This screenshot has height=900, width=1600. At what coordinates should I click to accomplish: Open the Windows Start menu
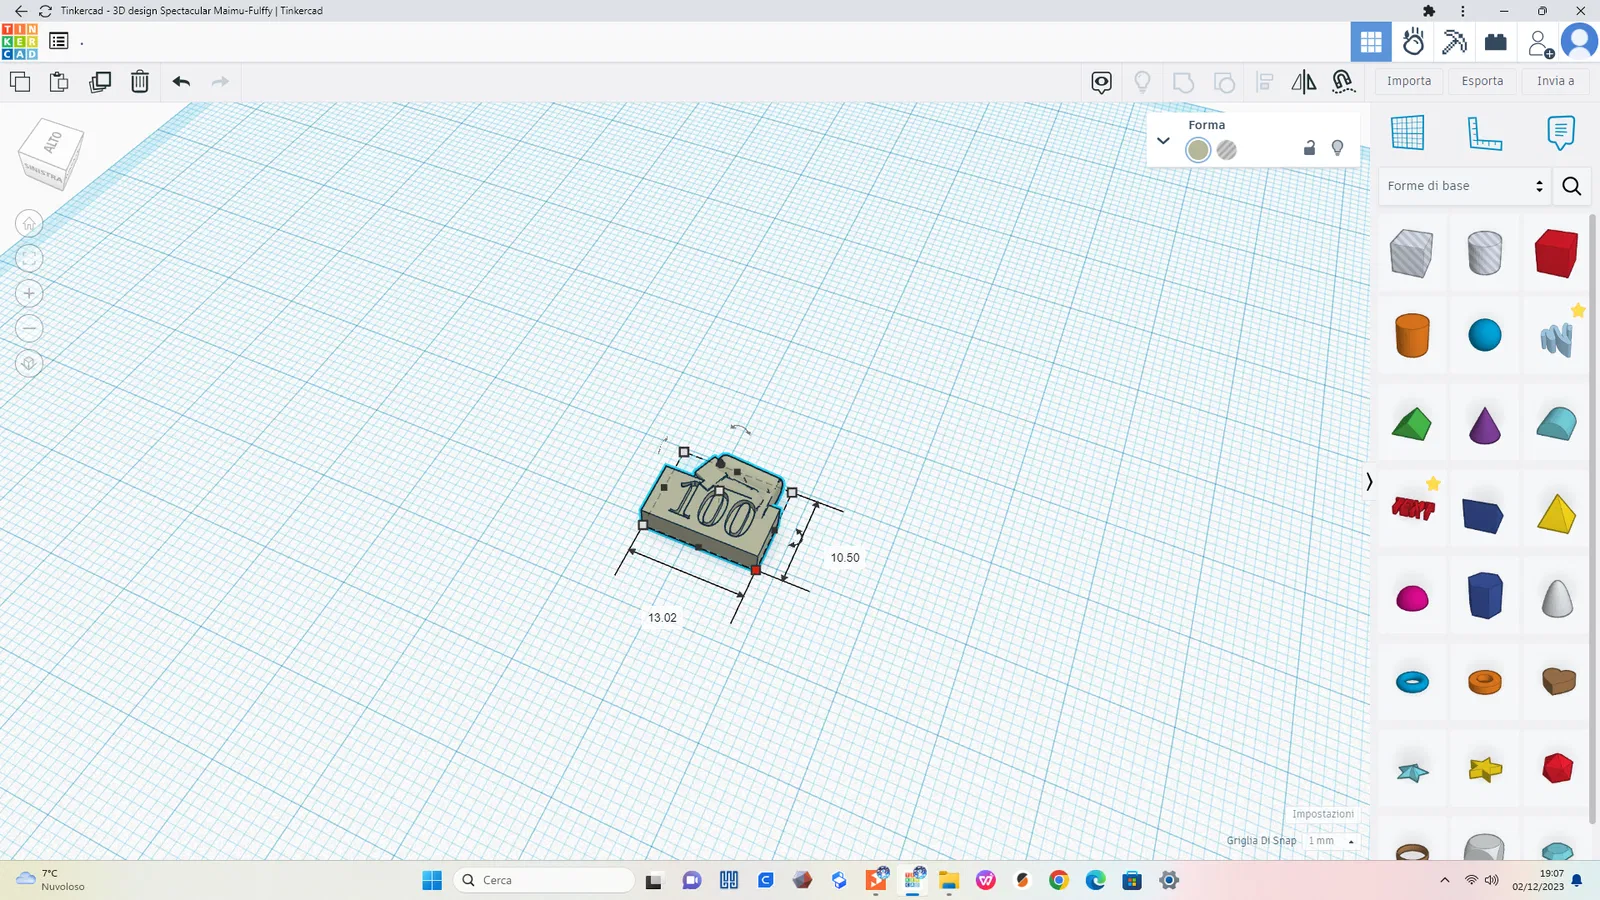coord(432,880)
